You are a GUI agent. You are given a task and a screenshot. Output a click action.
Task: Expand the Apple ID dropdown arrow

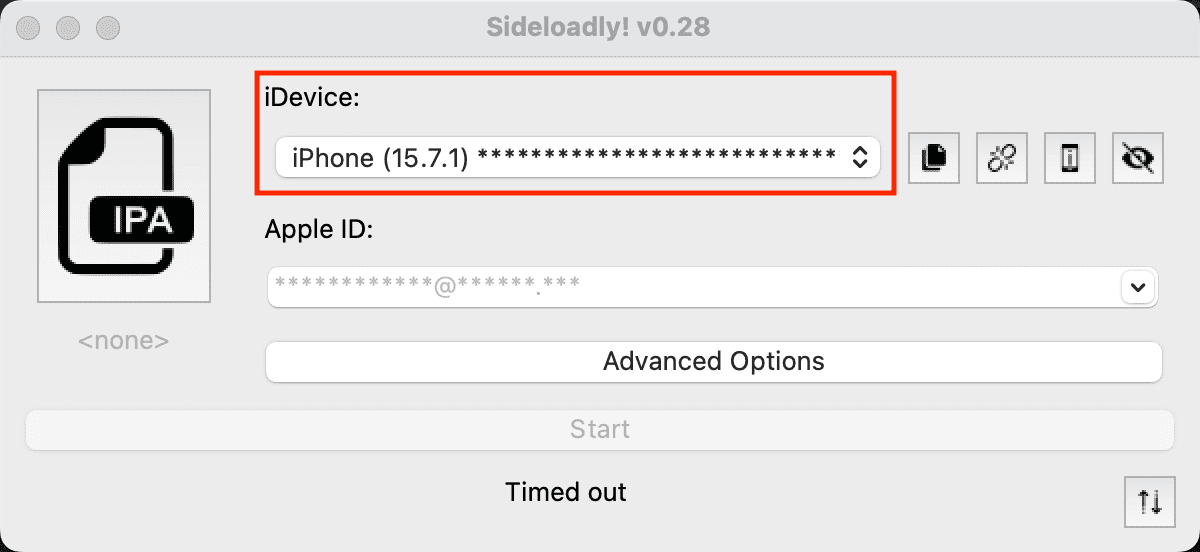tap(1137, 288)
